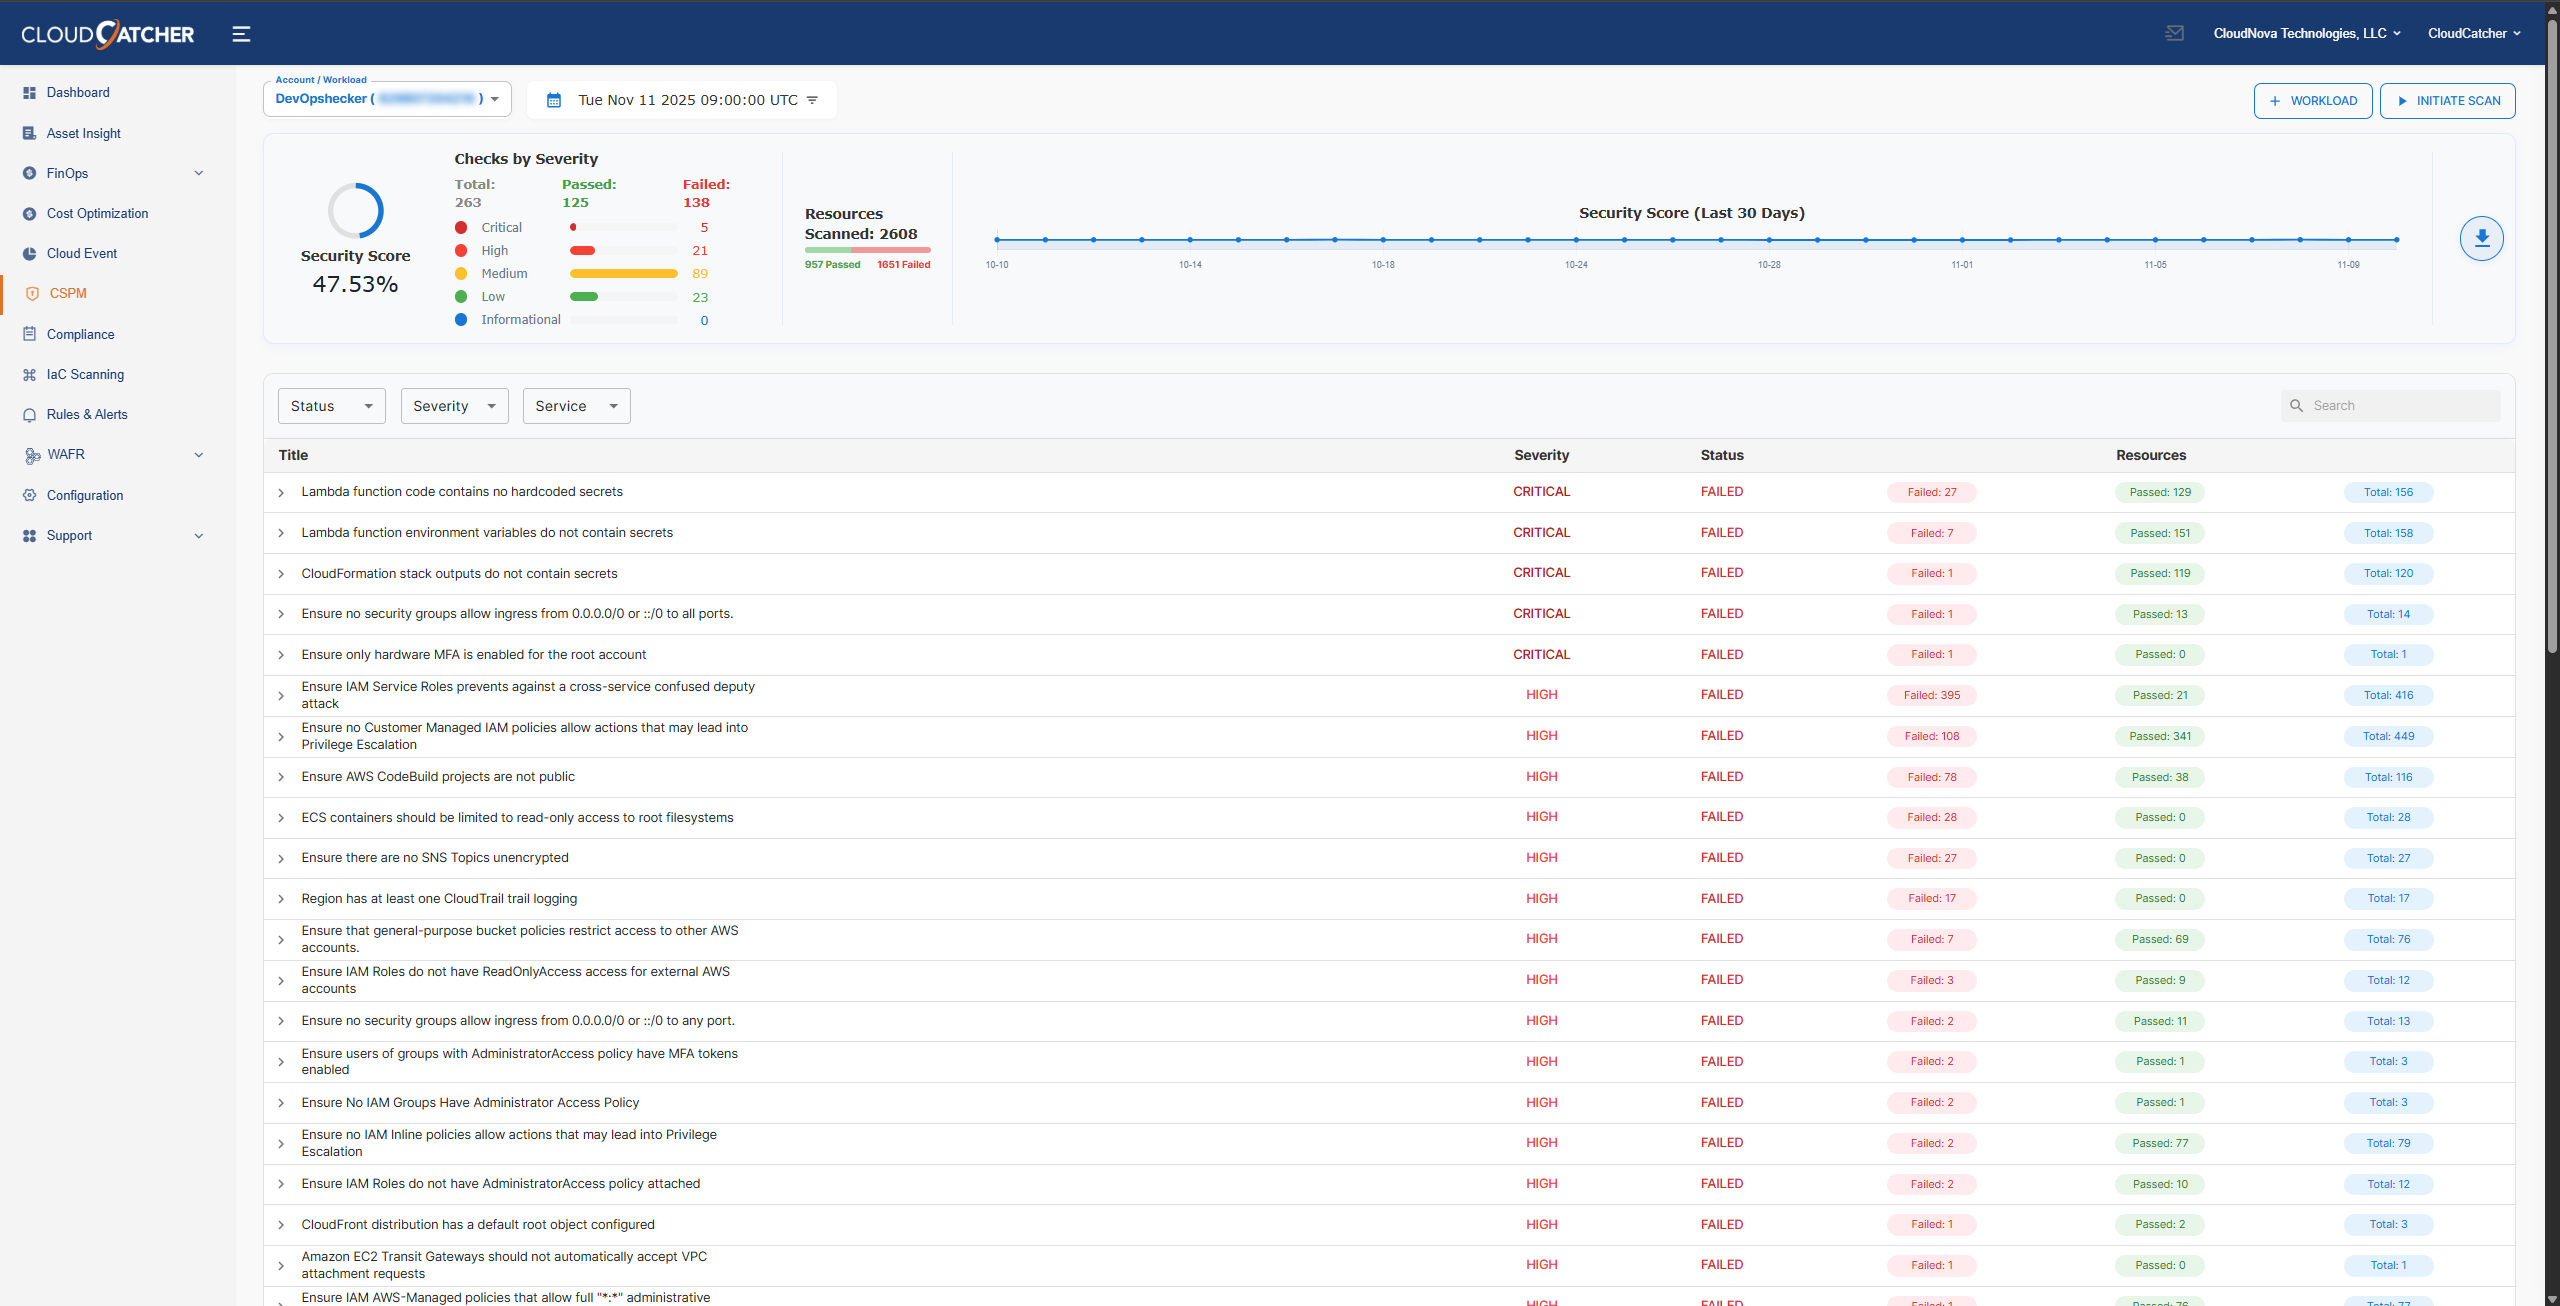This screenshot has width=2560, height=1306.
Task: Open the Severity filter dropdown
Action: 454,405
